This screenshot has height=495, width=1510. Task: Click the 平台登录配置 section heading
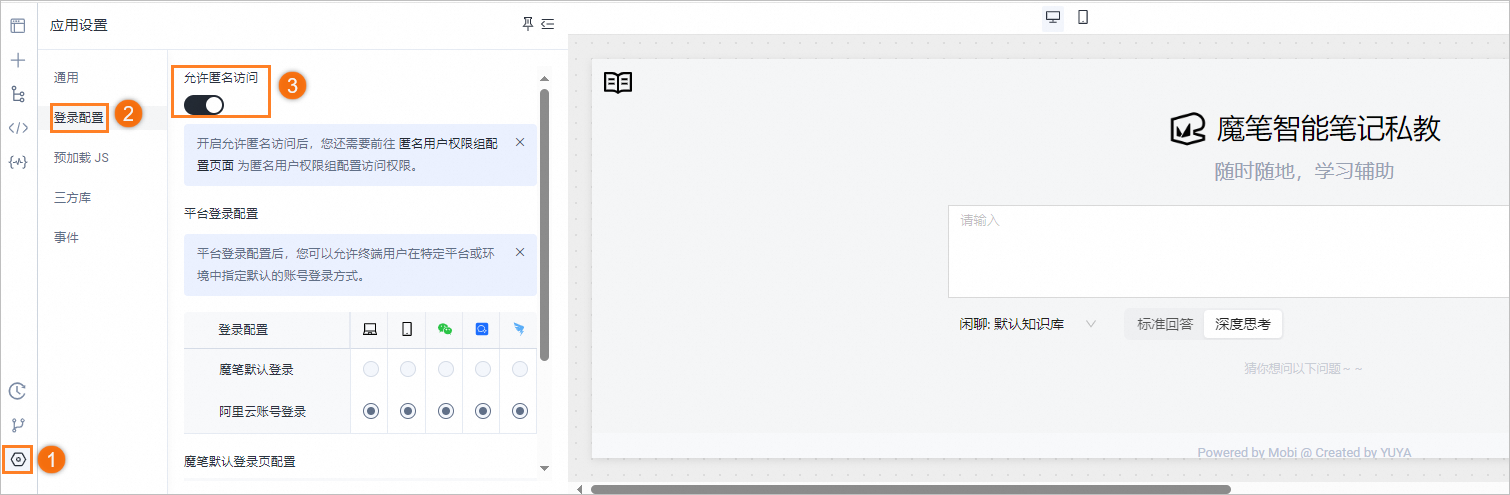(221, 214)
